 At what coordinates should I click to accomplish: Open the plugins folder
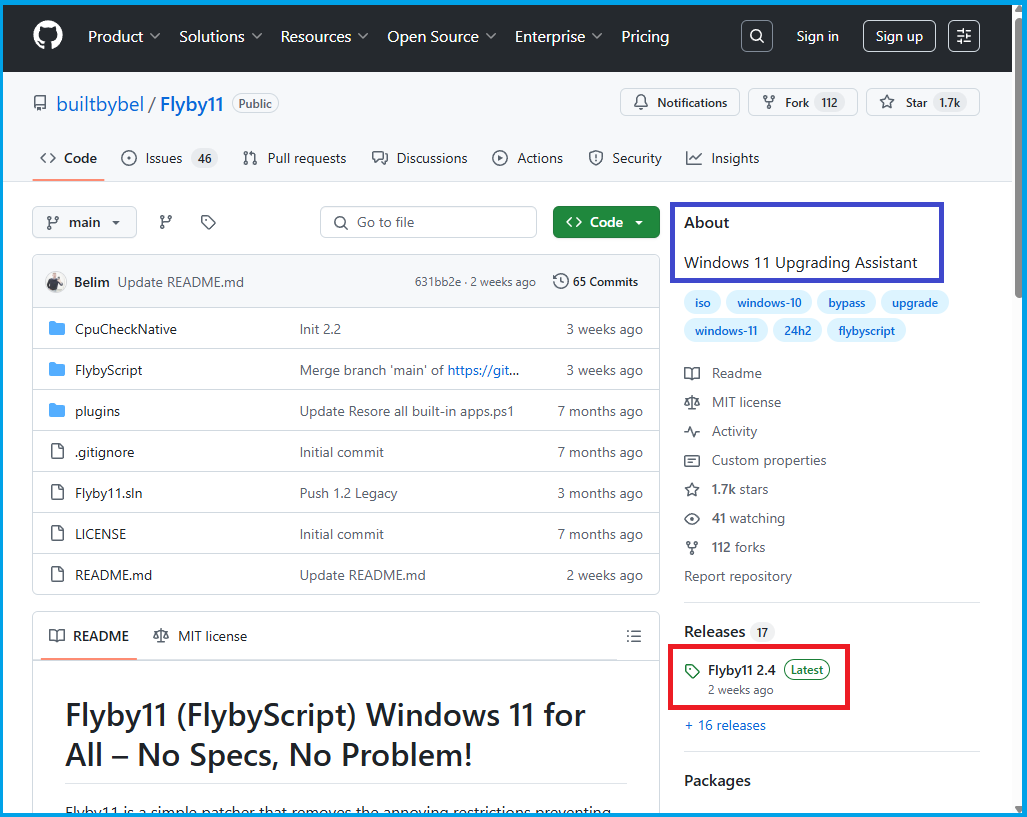97,411
